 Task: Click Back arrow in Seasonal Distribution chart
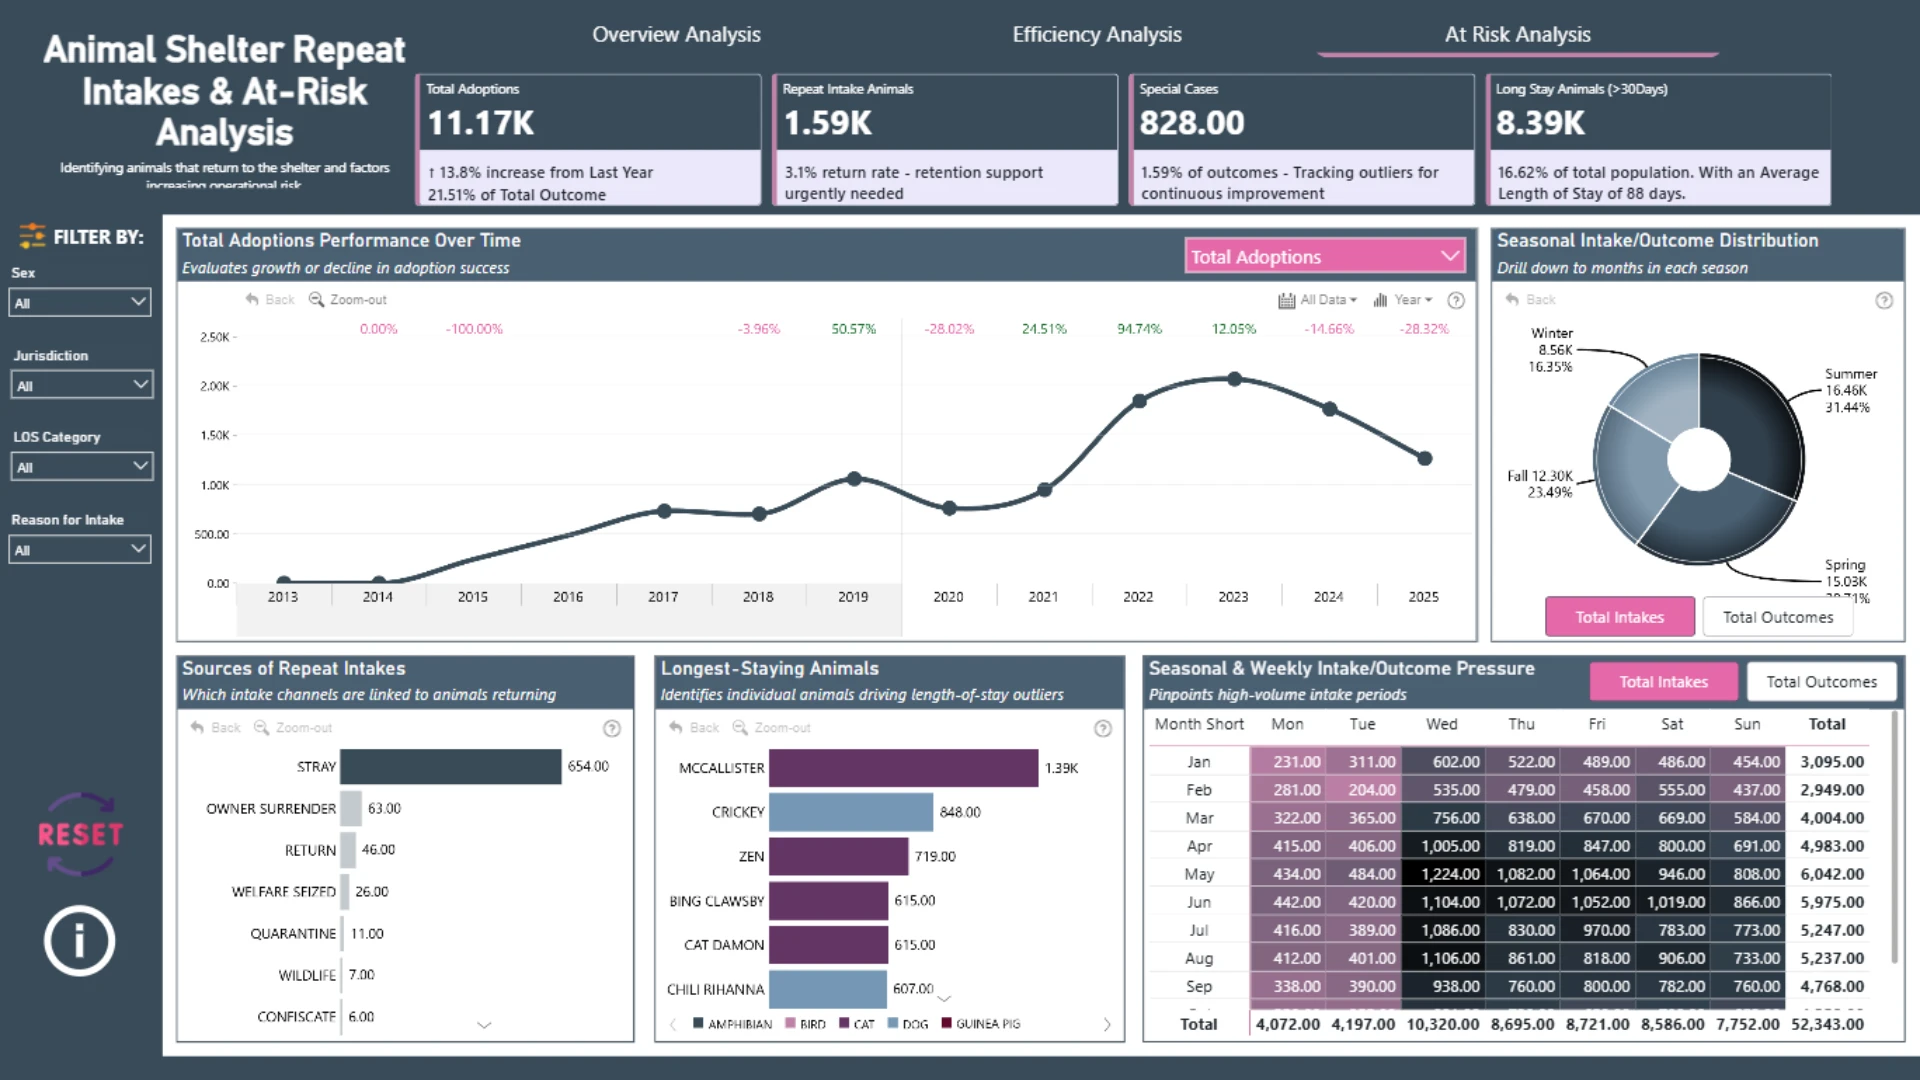click(x=1530, y=300)
